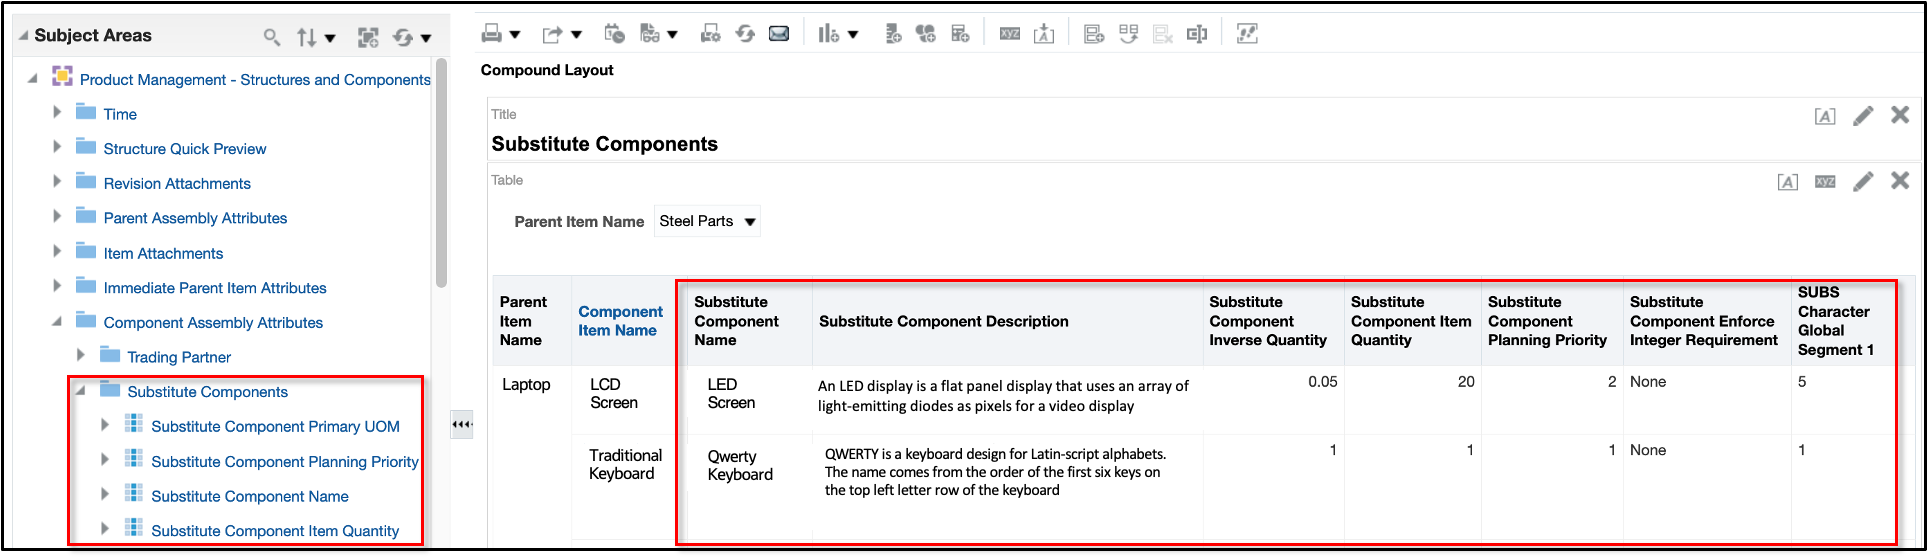The height and width of the screenshot is (560, 1928).
Task: Open the Export analysis icon menu
Action: pyautogui.click(x=552, y=34)
